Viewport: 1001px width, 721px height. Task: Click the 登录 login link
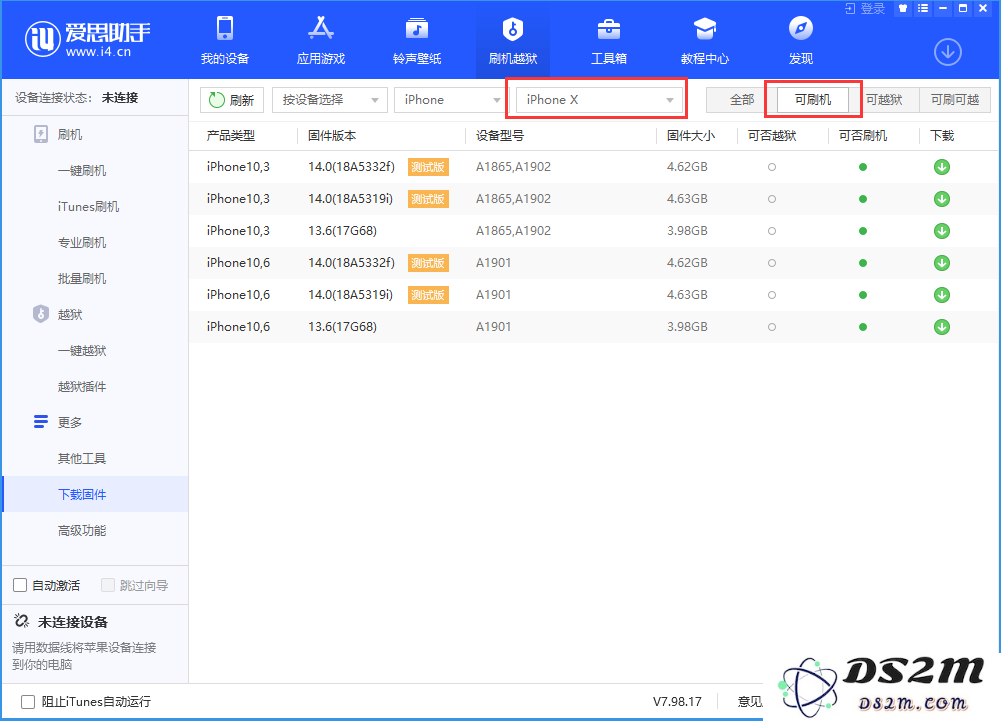(x=873, y=8)
